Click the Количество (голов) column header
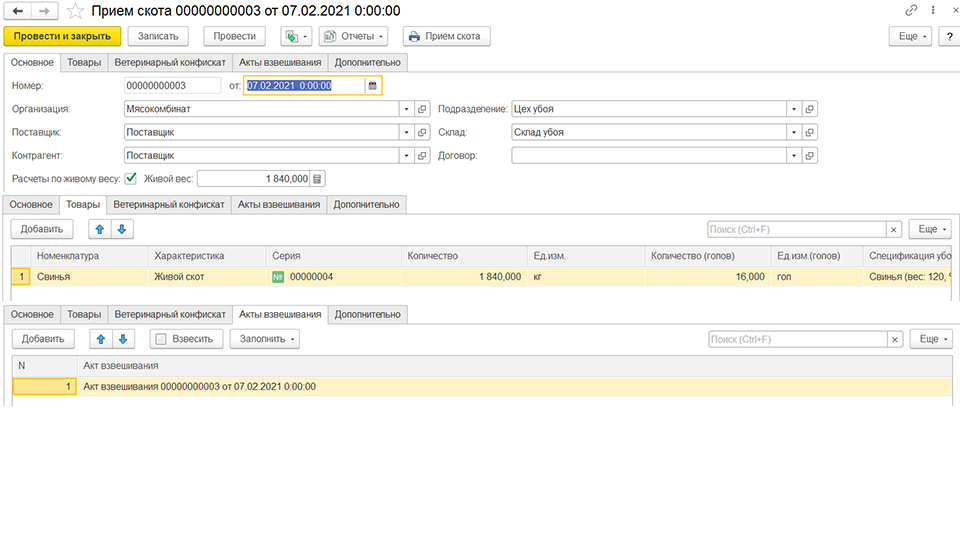Screen dimensions: 960x560 click(708, 256)
